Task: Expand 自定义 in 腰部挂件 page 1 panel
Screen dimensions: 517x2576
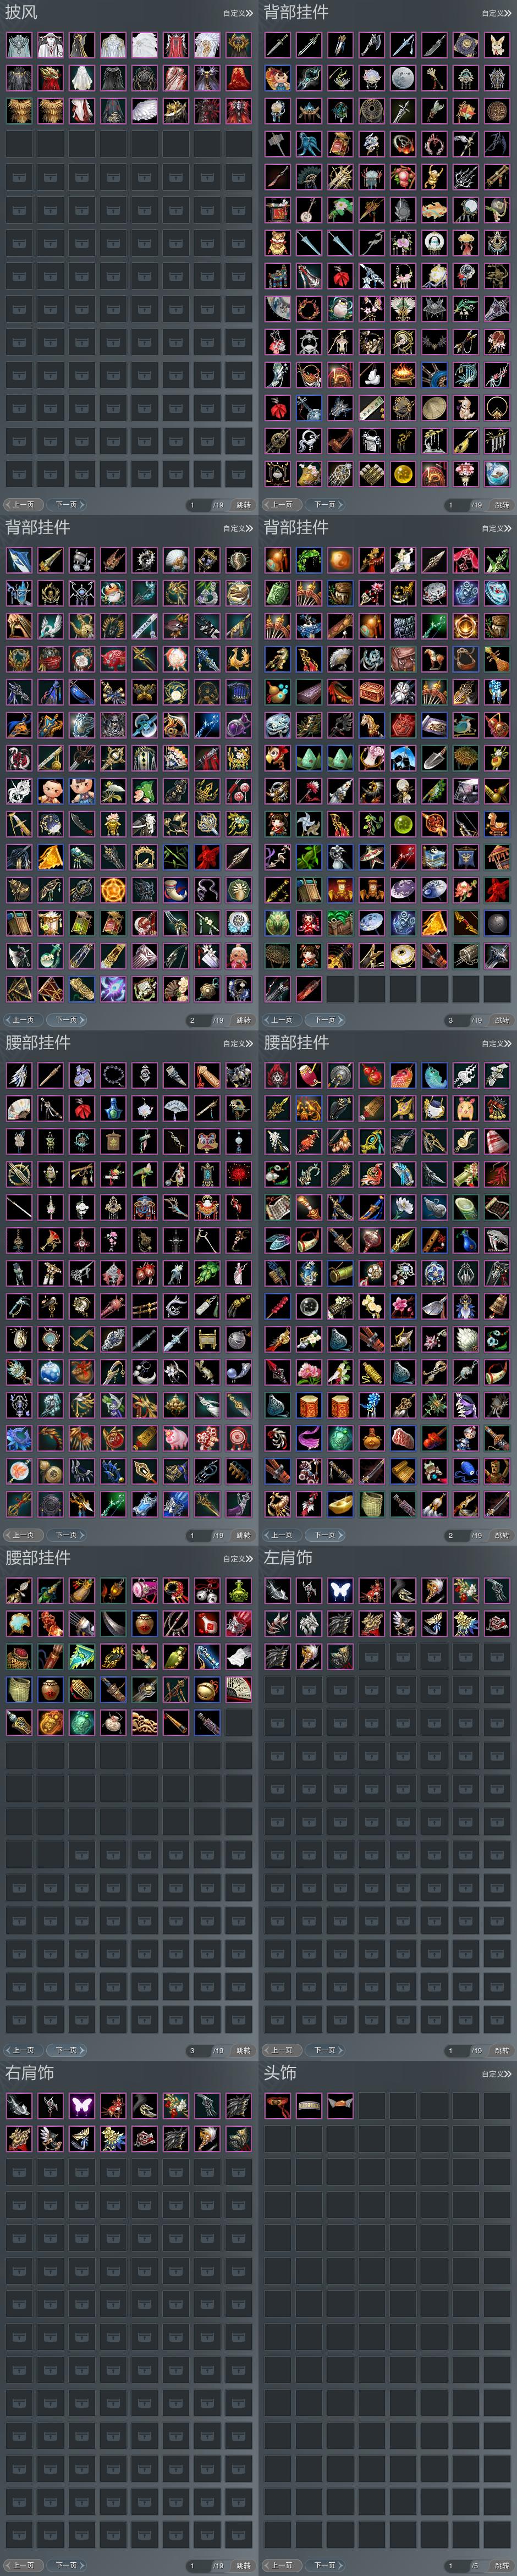Action: tap(238, 1043)
